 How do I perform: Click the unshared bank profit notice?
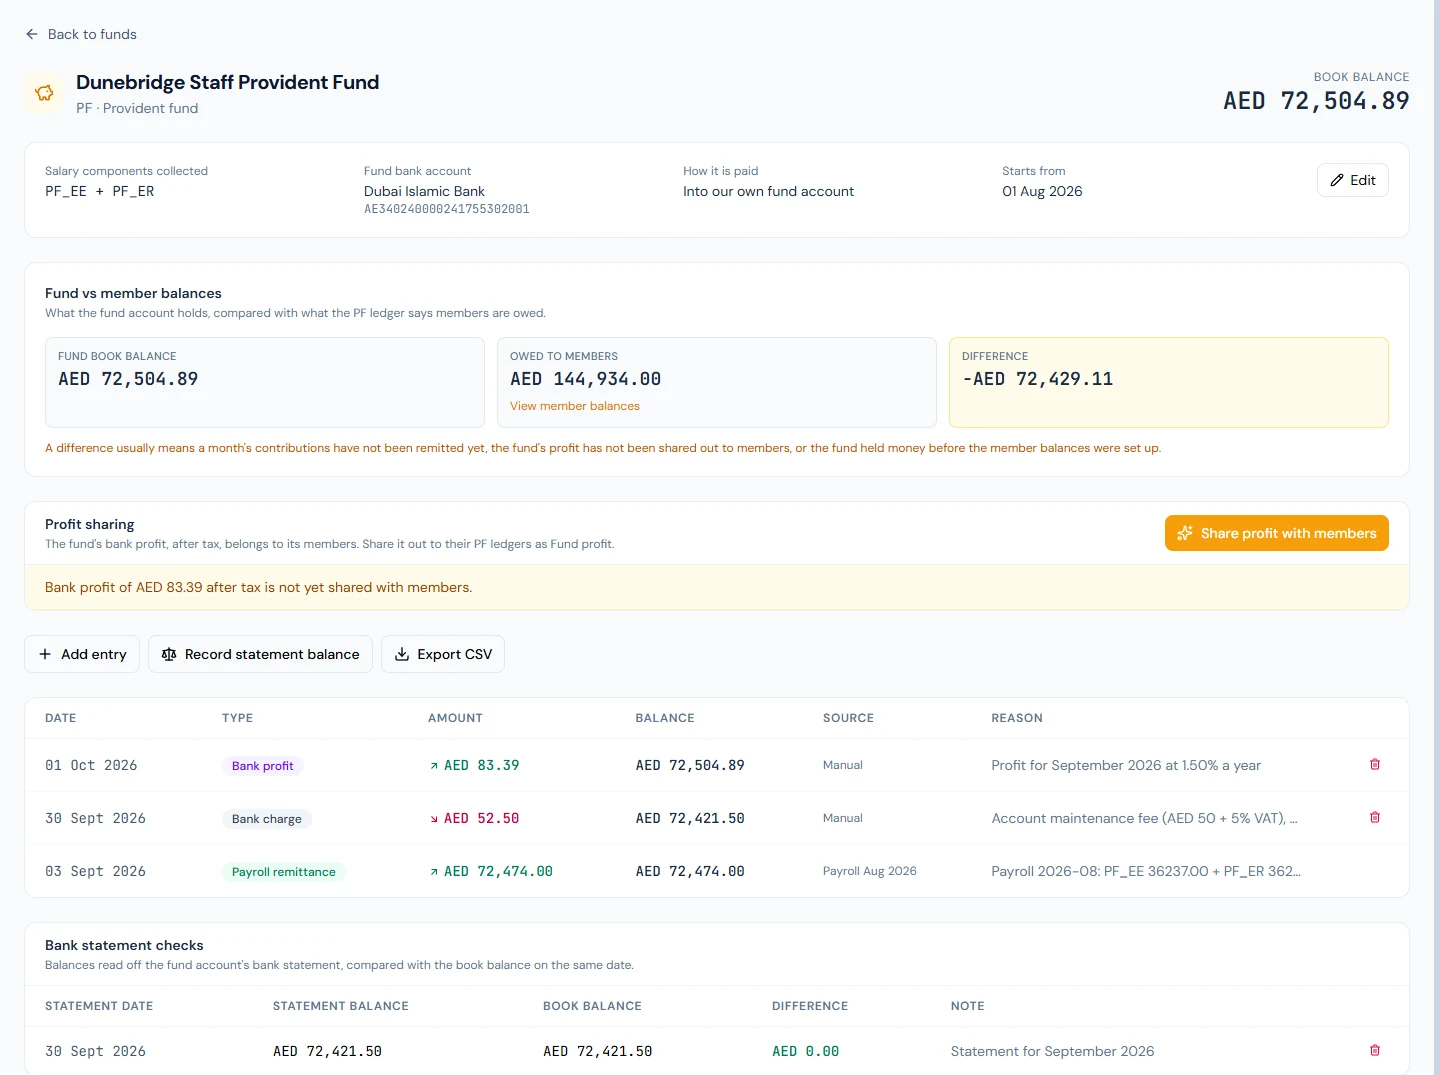pos(717,587)
